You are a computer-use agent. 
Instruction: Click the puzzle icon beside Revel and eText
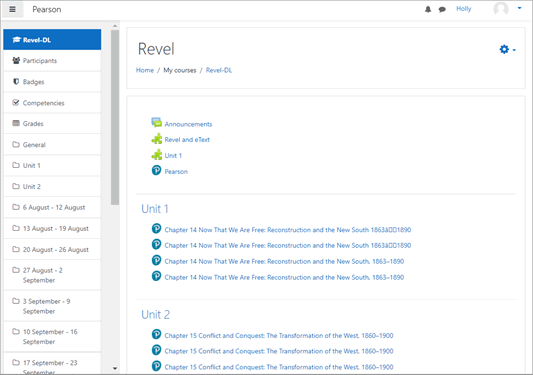[x=156, y=139]
